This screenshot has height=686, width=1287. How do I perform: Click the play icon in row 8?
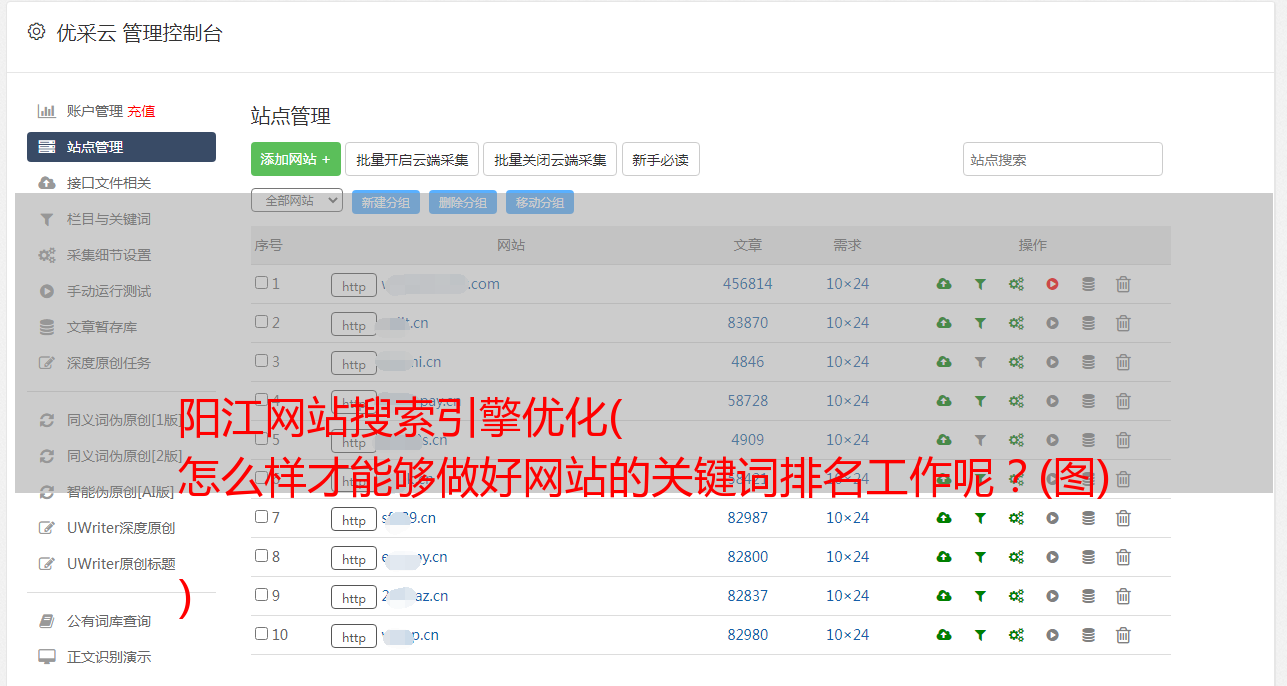[x=1052, y=557]
